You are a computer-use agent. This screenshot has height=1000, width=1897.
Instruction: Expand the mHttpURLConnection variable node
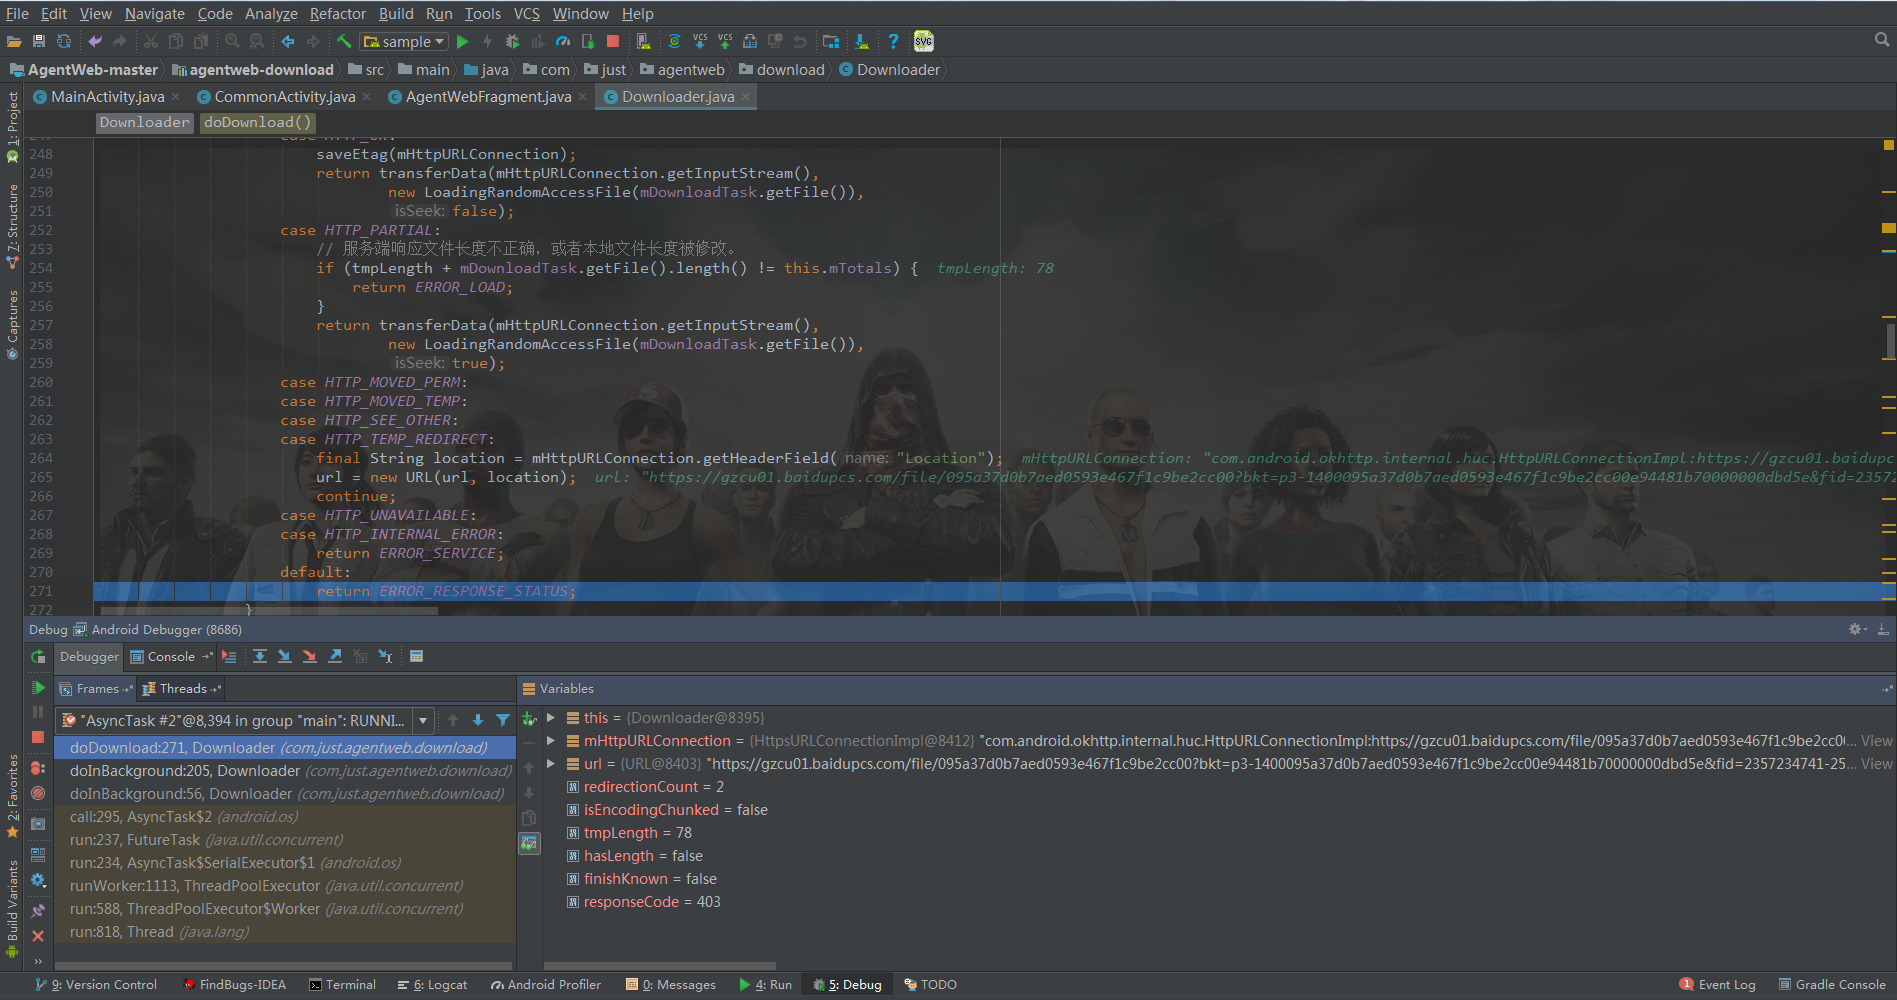550,741
